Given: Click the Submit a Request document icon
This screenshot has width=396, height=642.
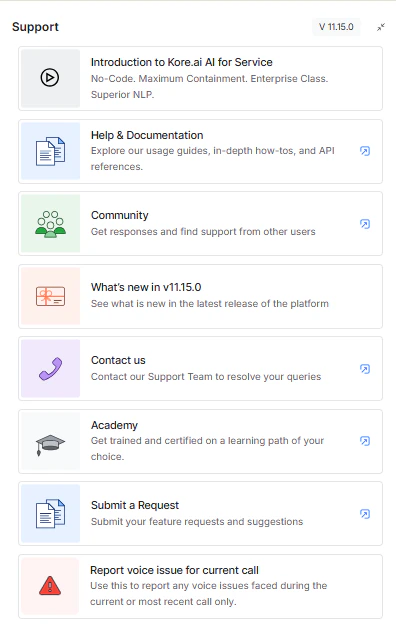Looking at the screenshot, I should click(x=50, y=513).
